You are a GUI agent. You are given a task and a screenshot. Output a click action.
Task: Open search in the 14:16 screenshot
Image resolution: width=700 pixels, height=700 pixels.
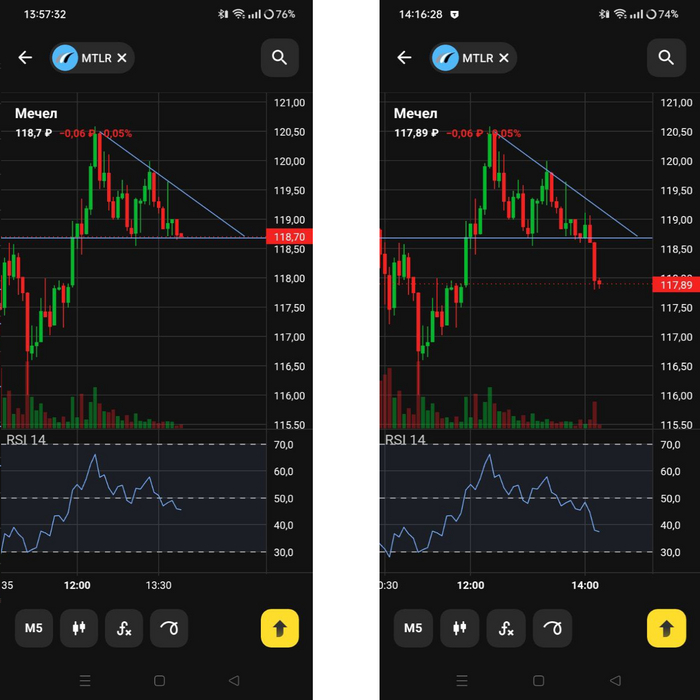666,58
